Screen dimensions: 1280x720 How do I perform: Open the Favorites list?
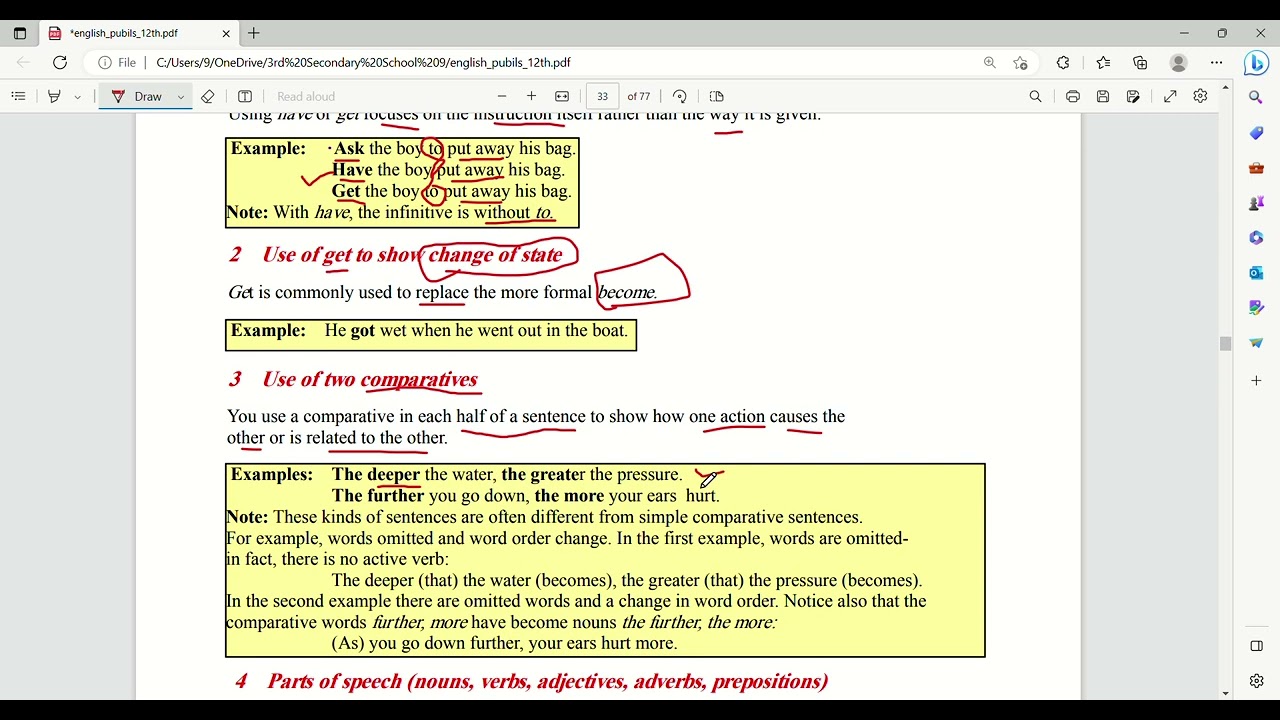click(x=1103, y=62)
